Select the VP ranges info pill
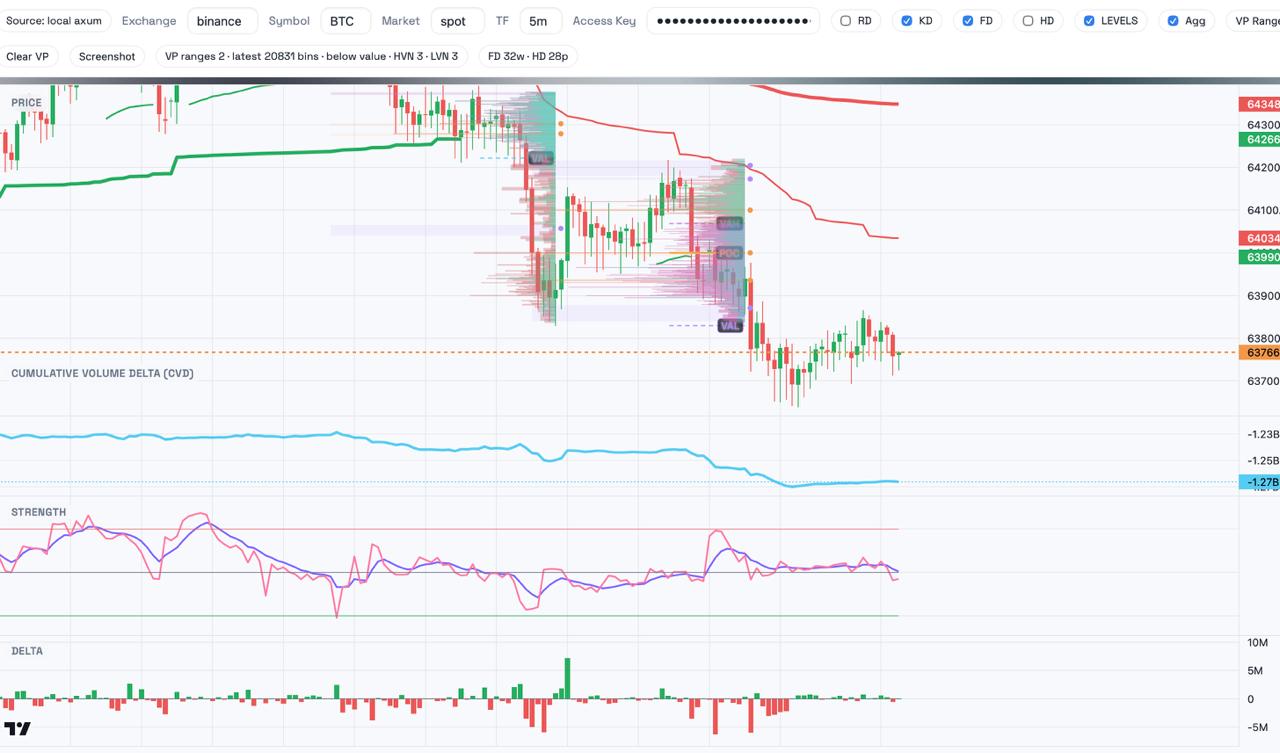This screenshot has height=753, width=1280. coord(312,56)
